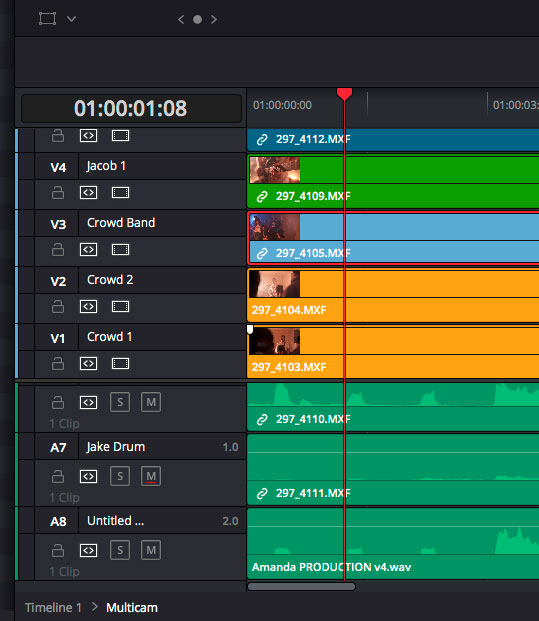Disable video on the Crowd 2 track

pyautogui.click(x=120, y=307)
